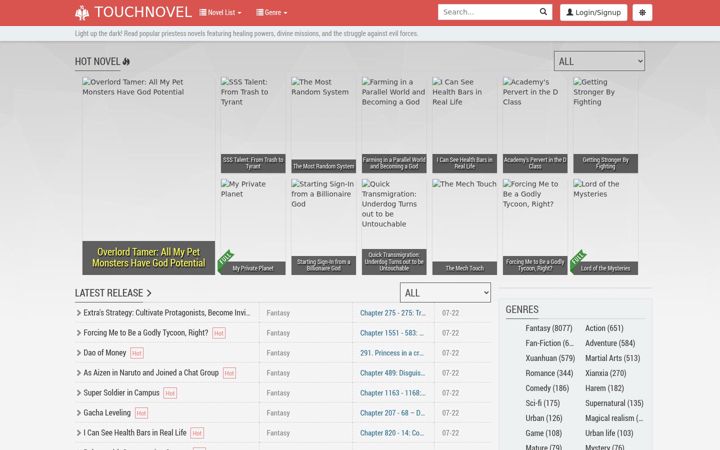
Task: Select Urban life (103) genre
Action: point(609,433)
